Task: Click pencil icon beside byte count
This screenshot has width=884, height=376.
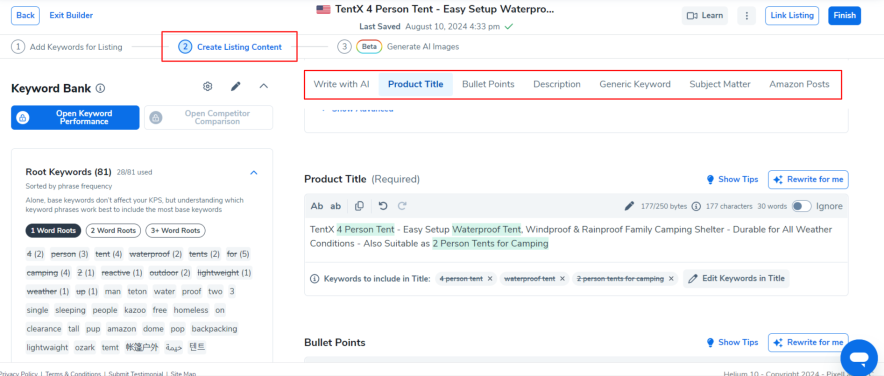Action: [x=629, y=206]
